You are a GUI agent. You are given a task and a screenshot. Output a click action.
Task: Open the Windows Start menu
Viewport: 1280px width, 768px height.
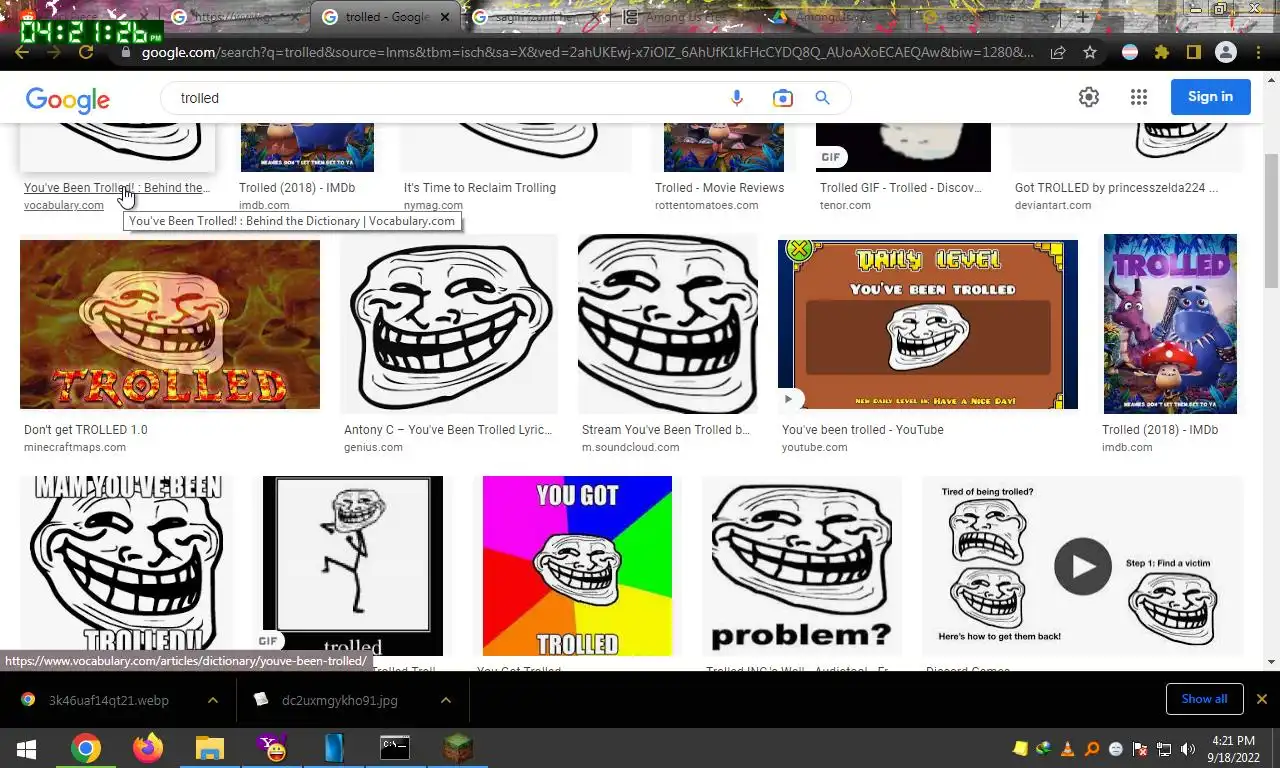[x=26, y=749]
